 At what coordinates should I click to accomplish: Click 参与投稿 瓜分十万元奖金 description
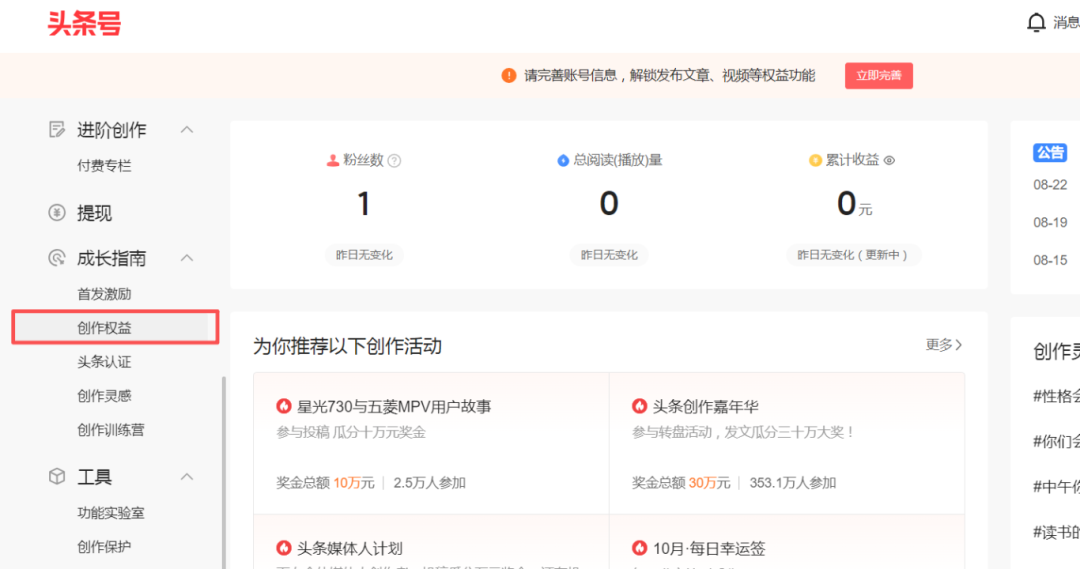click(351, 433)
